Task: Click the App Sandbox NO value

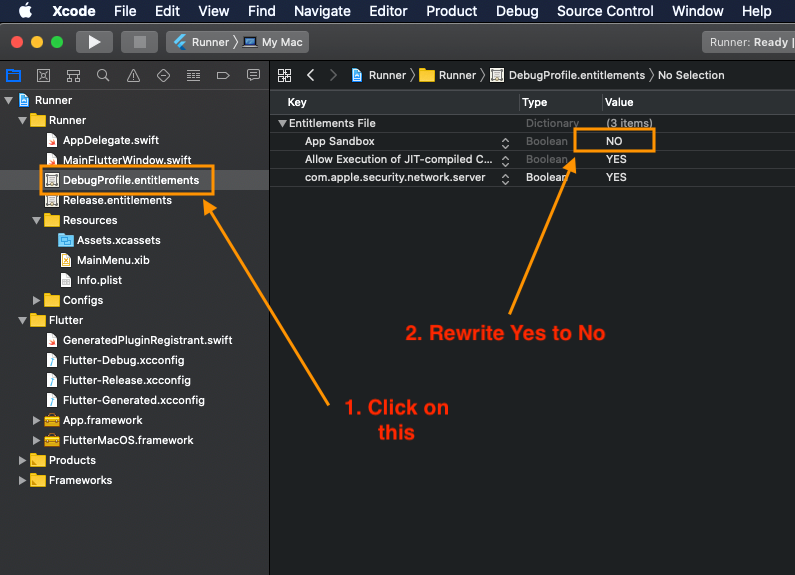Action: [x=614, y=141]
